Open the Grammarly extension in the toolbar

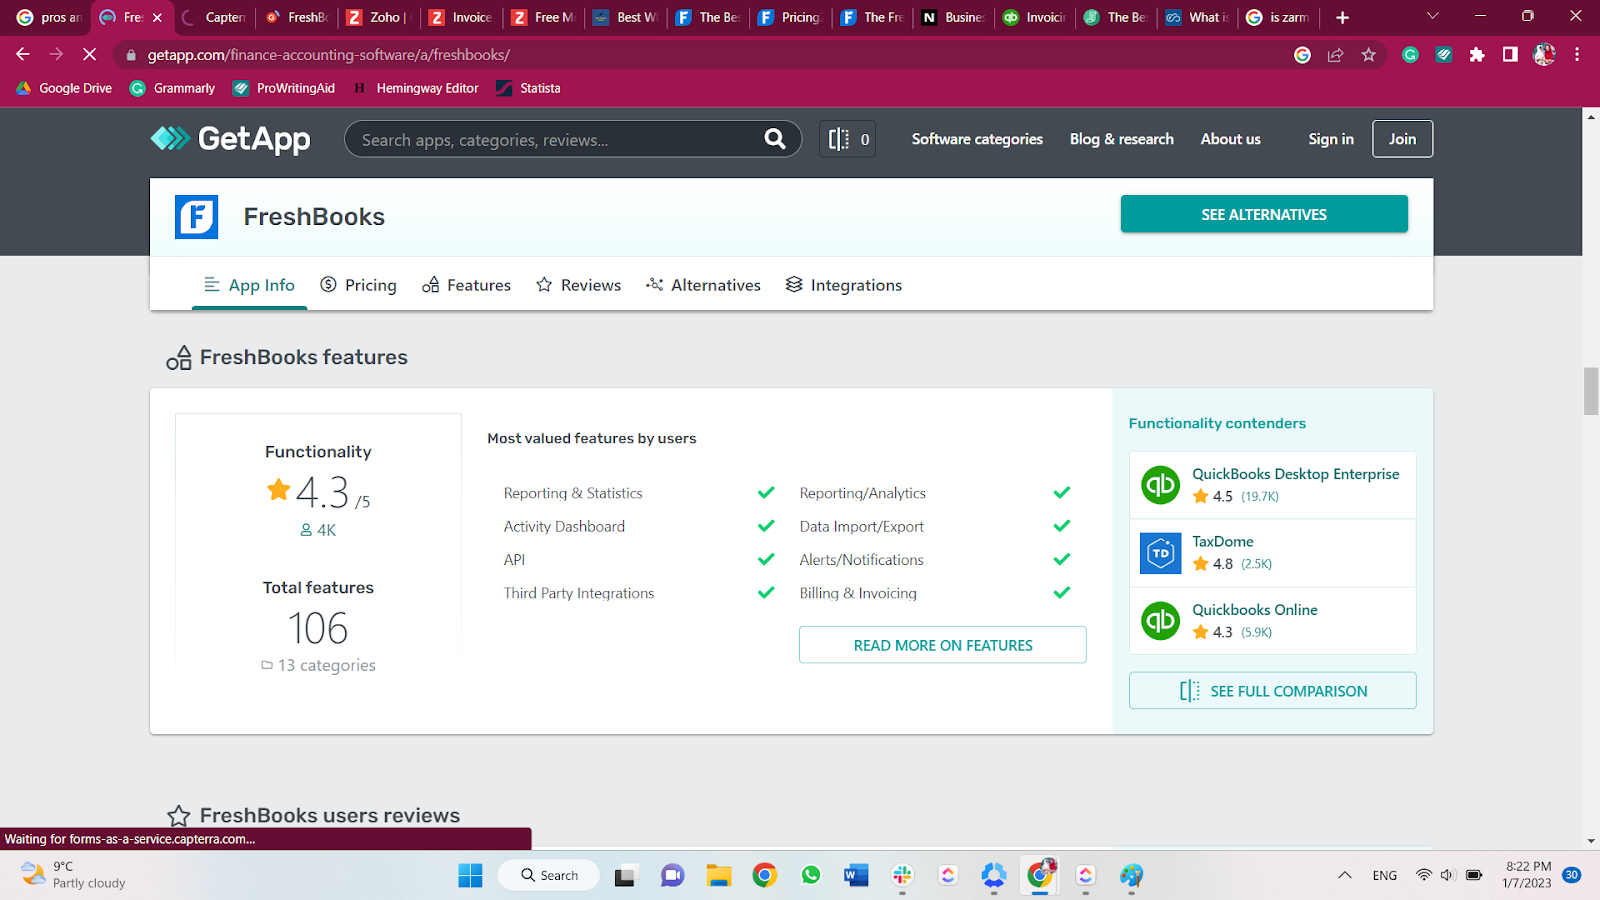[1410, 55]
